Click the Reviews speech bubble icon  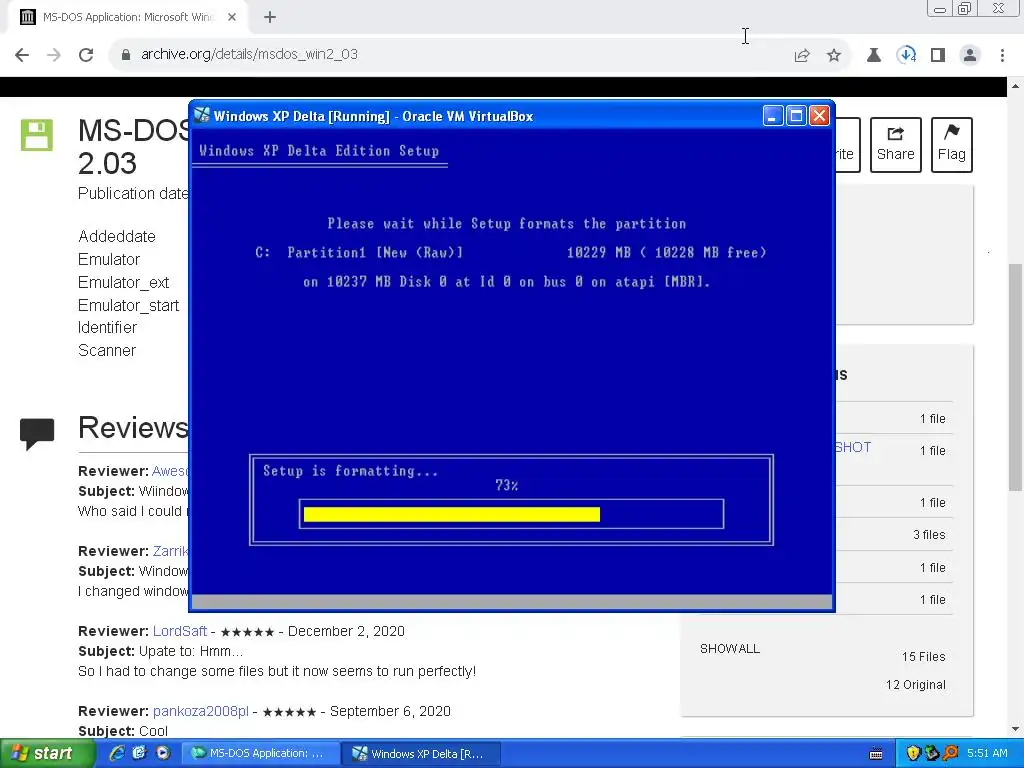coord(37,434)
